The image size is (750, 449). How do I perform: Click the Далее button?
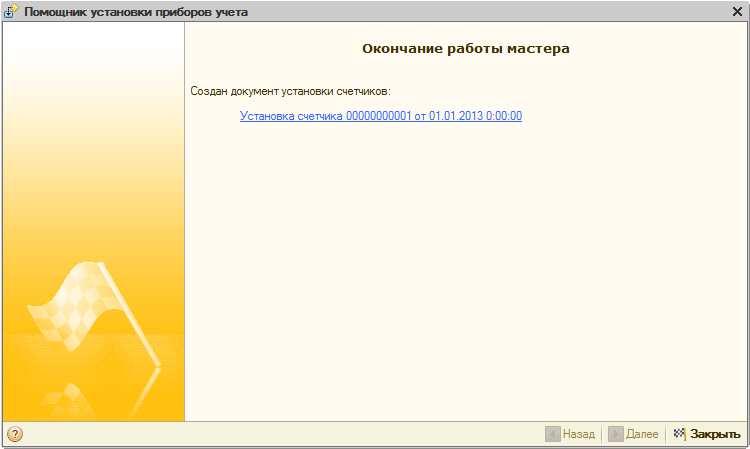(x=633, y=434)
